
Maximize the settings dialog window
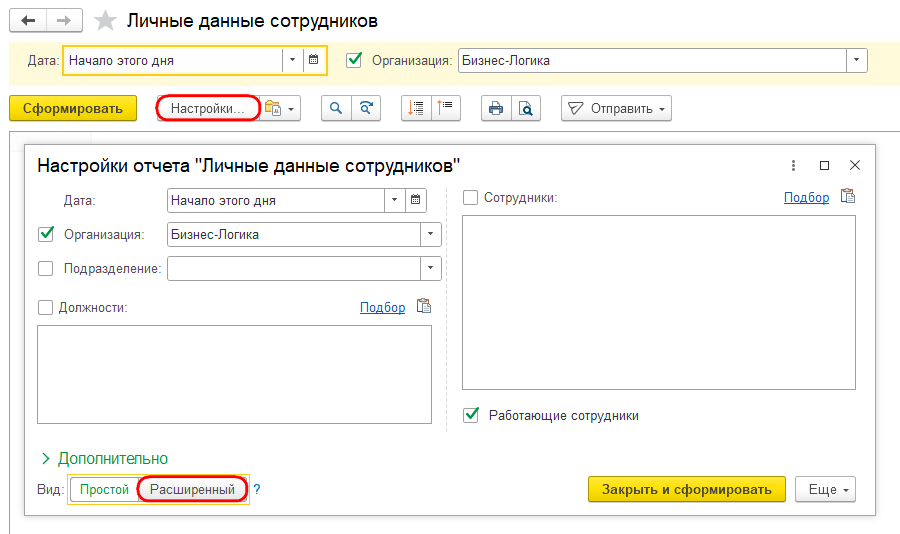tap(824, 165)
